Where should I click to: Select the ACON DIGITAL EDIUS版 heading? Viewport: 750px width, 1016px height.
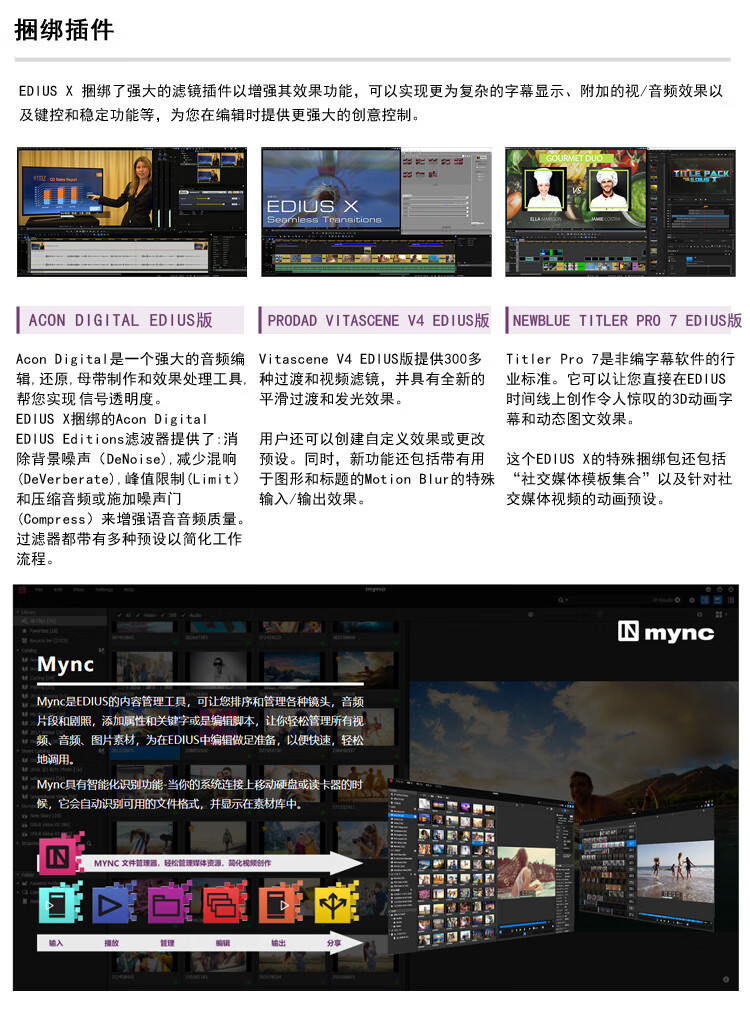pyautogui.click(x=121, y=320)
